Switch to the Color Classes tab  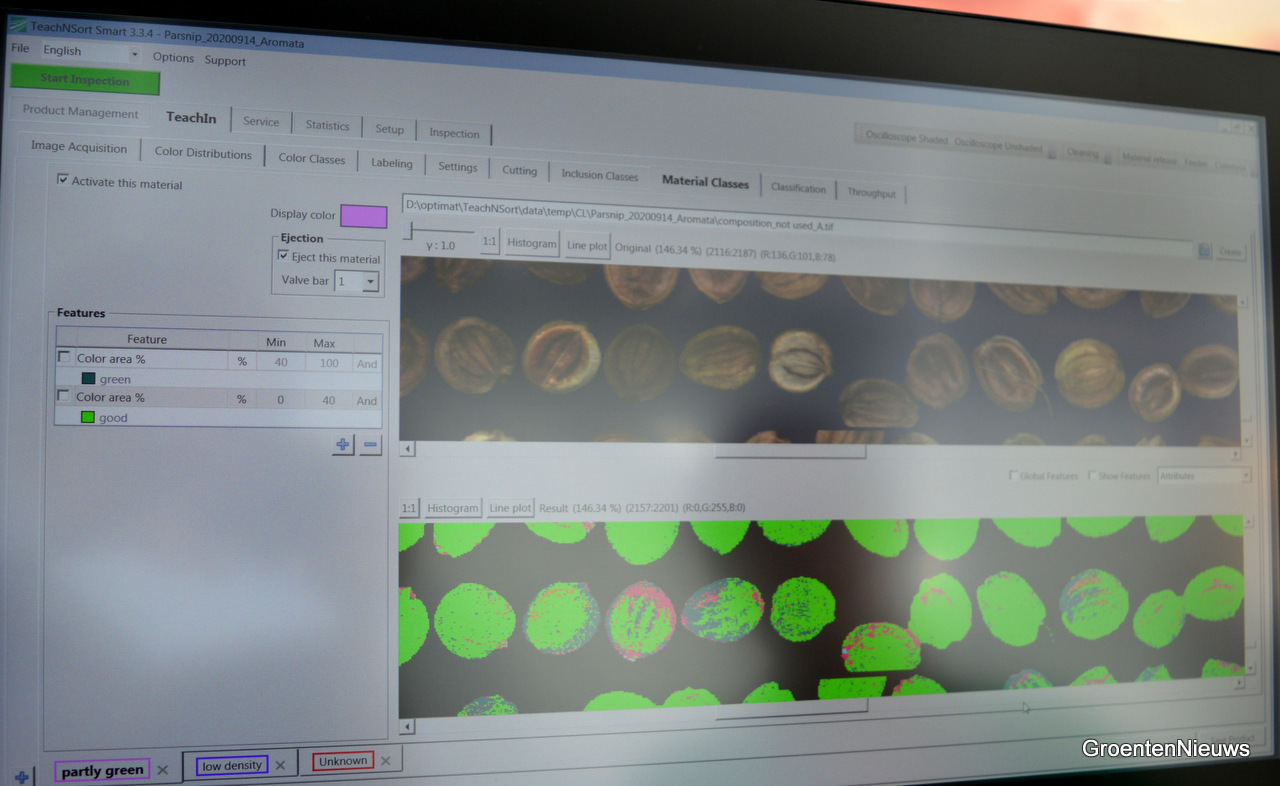[x=311, y=159]
